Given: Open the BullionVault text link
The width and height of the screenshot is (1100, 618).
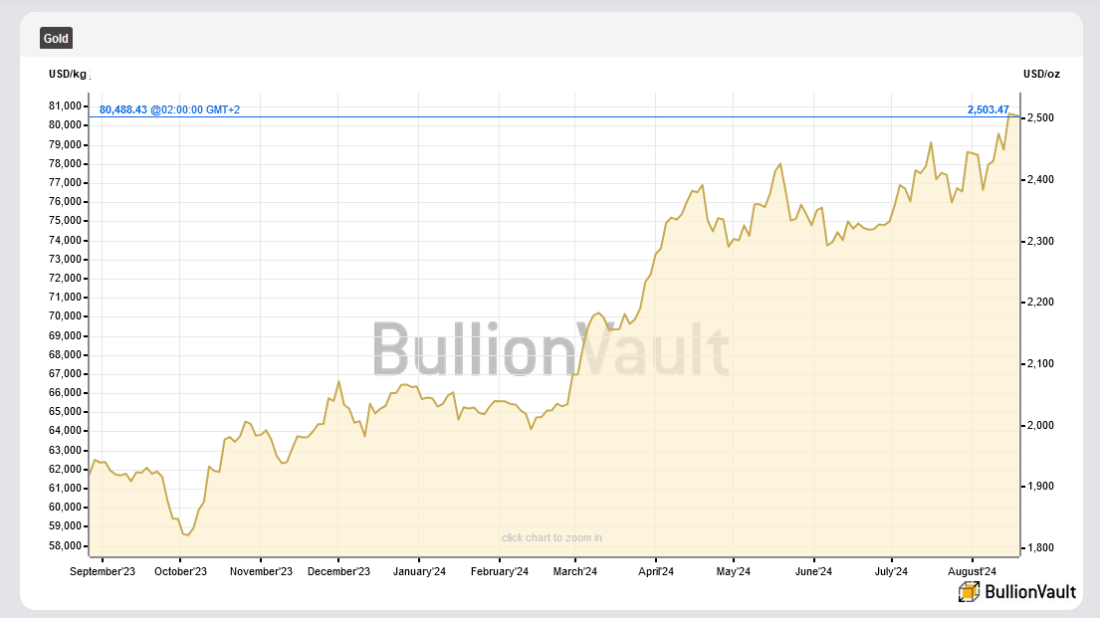Looking at the screenshot, I should point(1030,591).
